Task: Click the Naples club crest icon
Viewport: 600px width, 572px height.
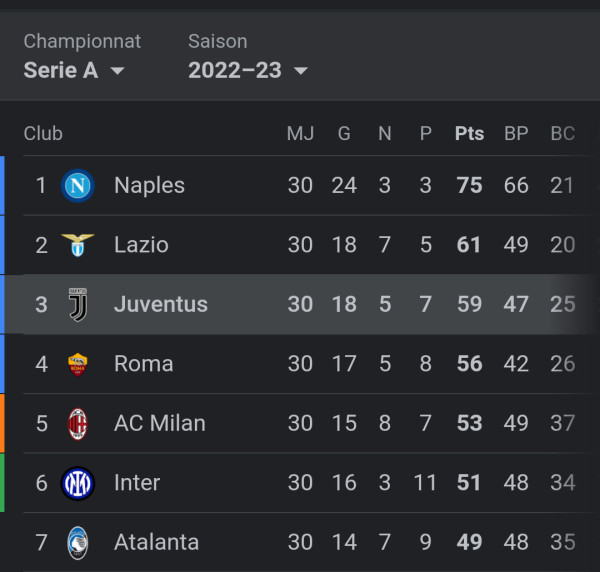Action: point(78,185)
